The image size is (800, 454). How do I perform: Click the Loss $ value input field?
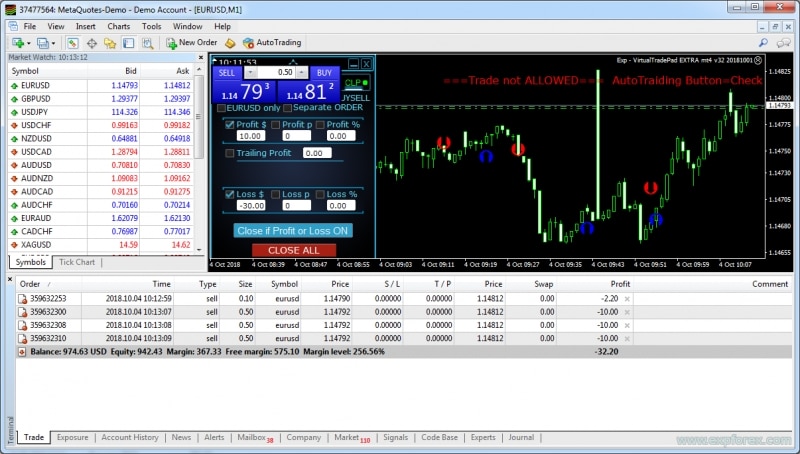(249, 205)
